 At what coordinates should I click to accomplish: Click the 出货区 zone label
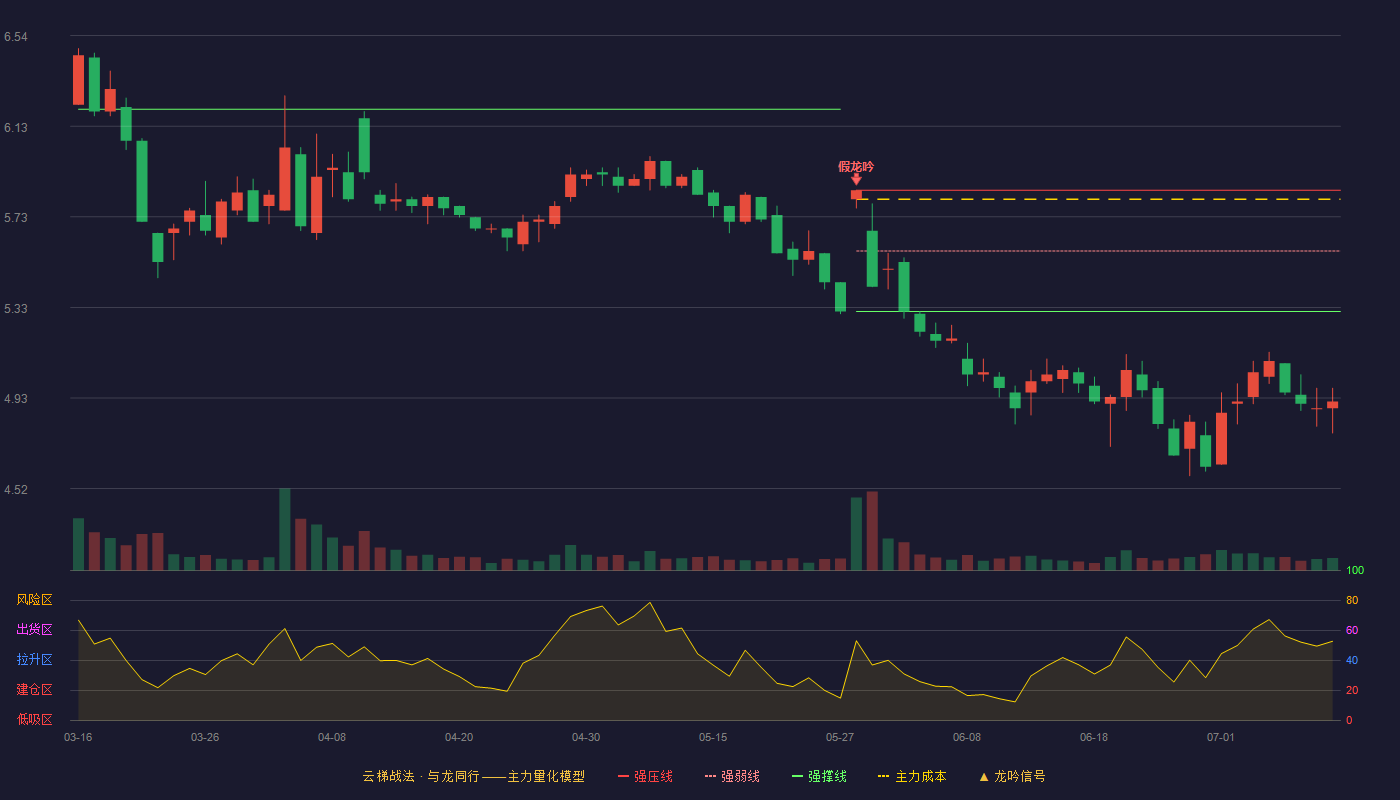(x=34, y=630)
